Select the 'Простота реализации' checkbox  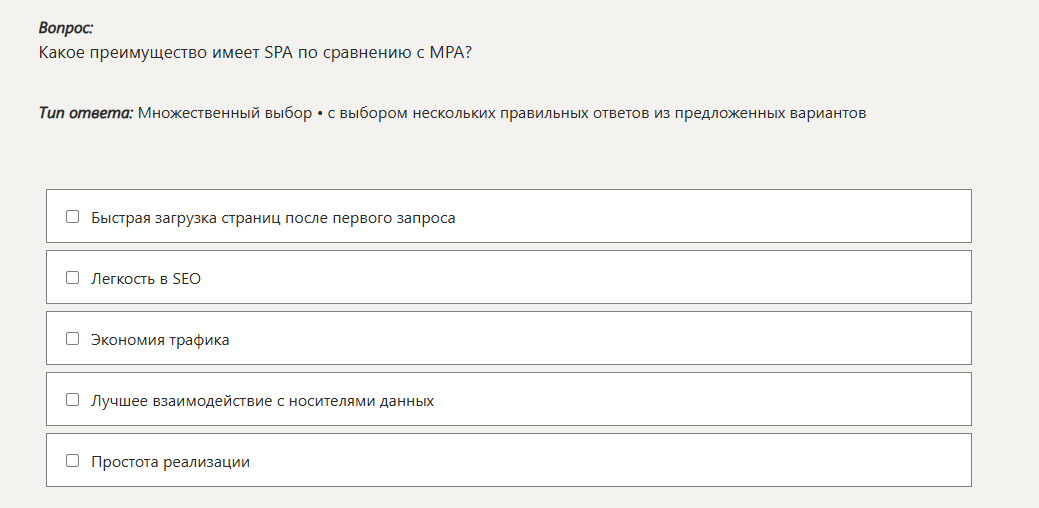pos(72,461)
